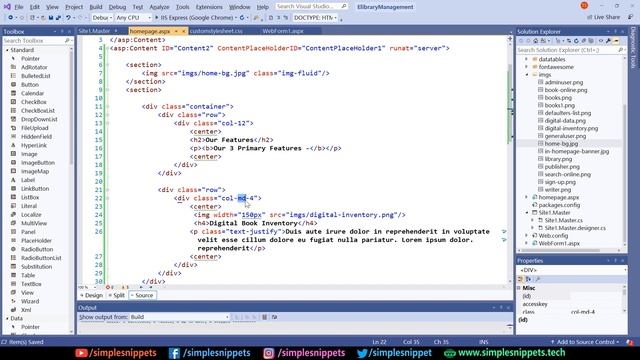Click the Refresh icon in Solution Explorer toolbar
The image size is (640, 360).
point(576,41)
